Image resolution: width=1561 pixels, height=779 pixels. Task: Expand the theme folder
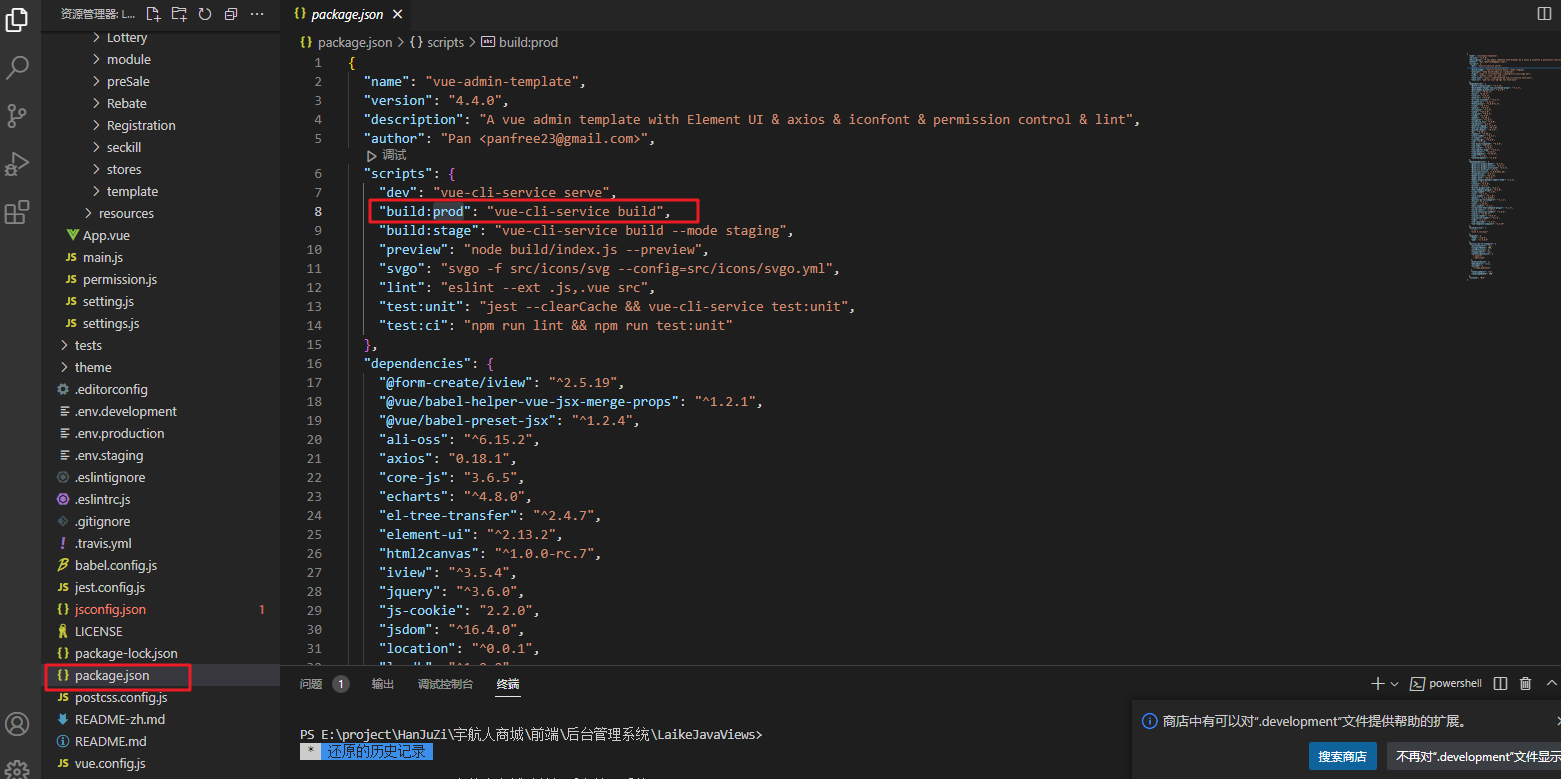(93, 367)
